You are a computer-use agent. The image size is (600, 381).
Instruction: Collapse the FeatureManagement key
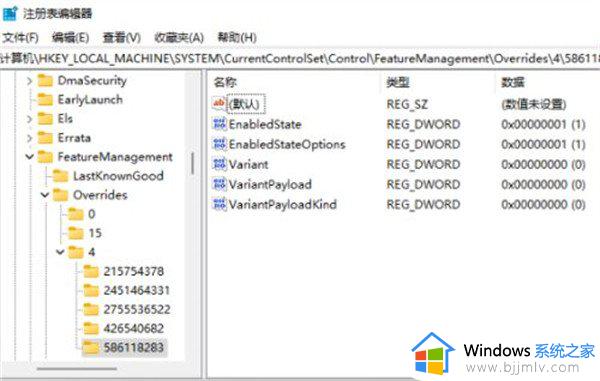pos(29,157)
